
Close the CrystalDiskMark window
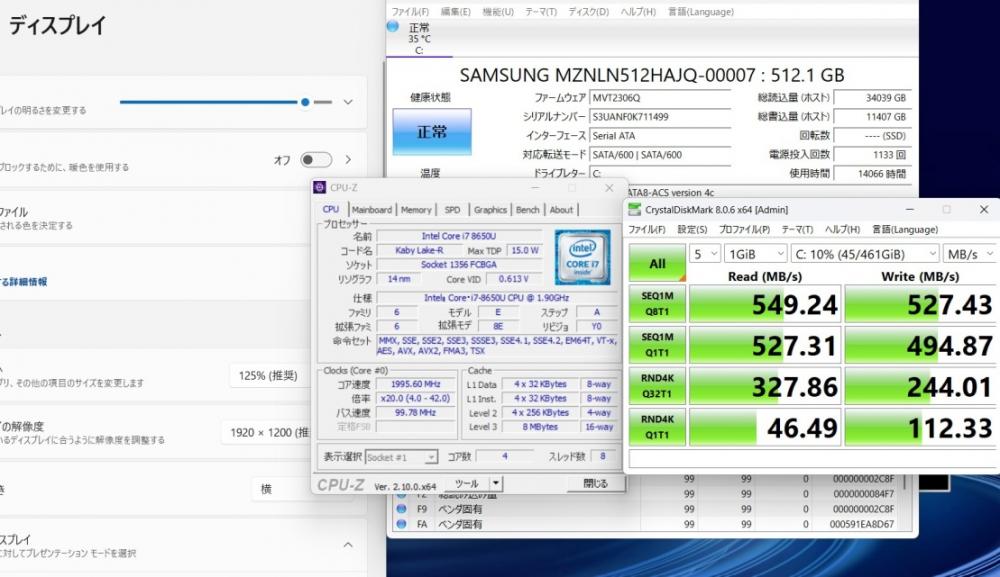983,209
